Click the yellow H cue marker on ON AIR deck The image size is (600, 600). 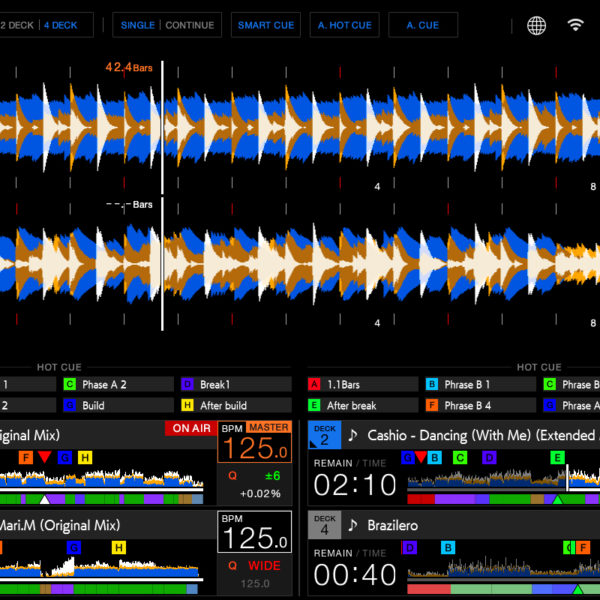click(x=85, y=457)
